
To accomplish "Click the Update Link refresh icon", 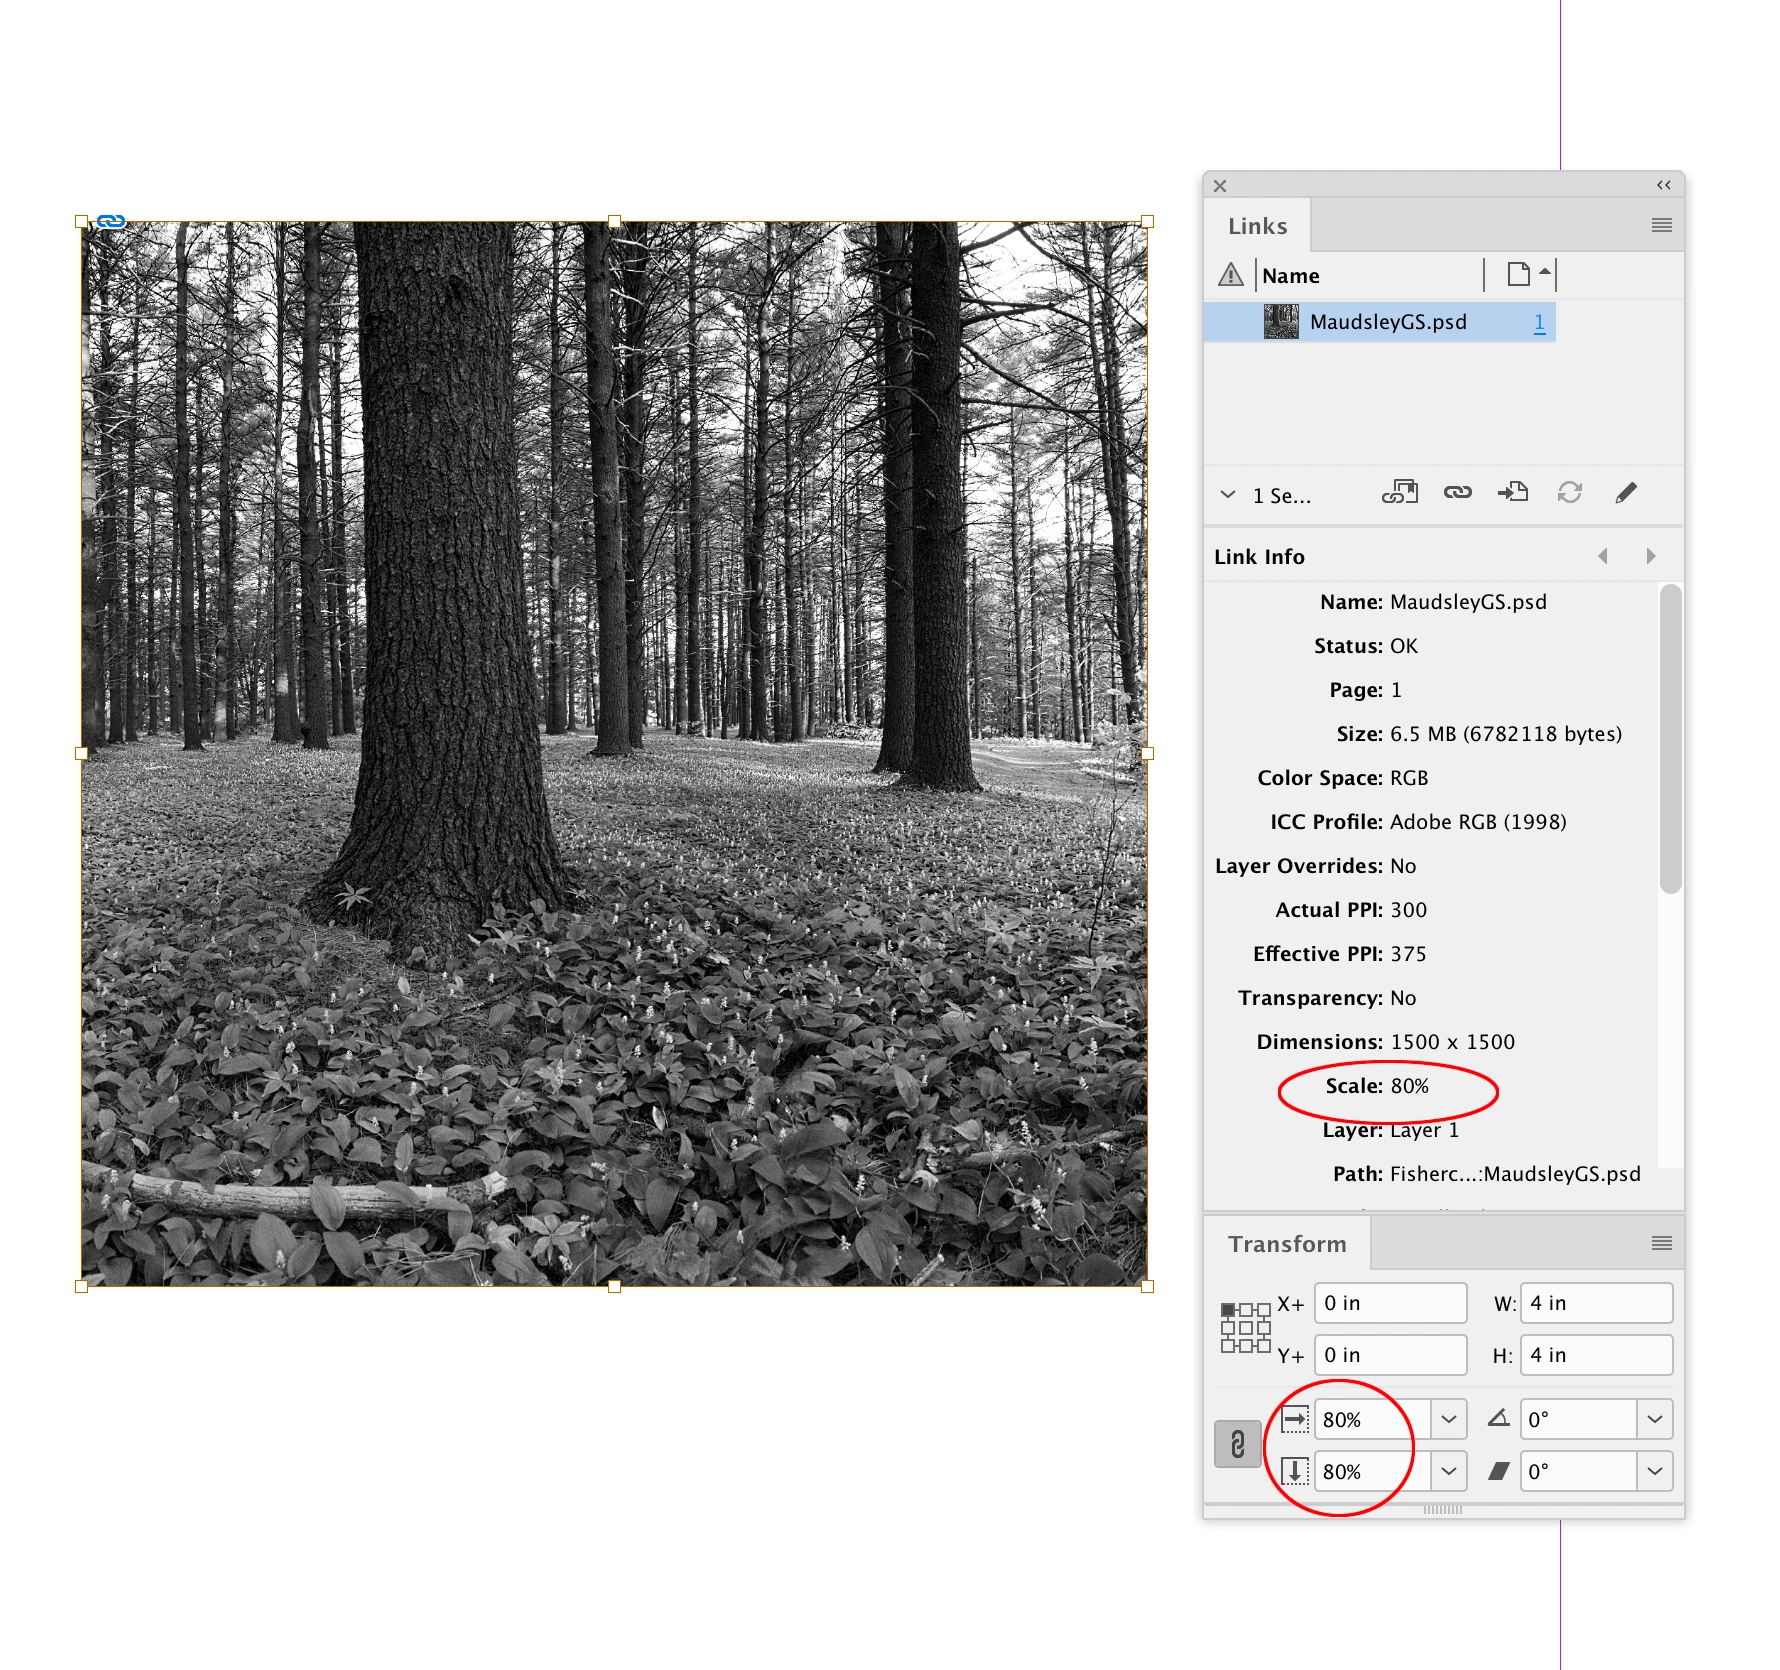I will coord(1570,492).
